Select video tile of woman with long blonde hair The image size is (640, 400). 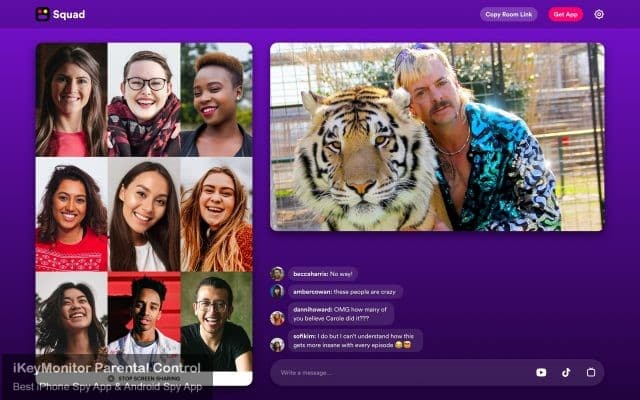click(x=216, y=214)
